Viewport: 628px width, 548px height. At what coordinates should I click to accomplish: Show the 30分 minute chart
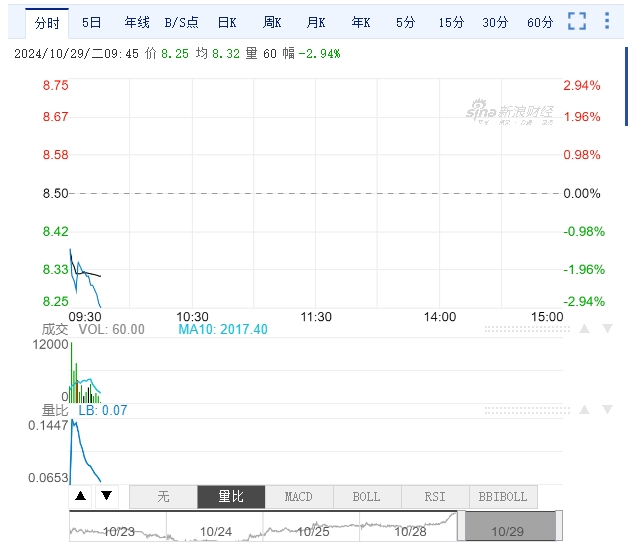[495, 22]
